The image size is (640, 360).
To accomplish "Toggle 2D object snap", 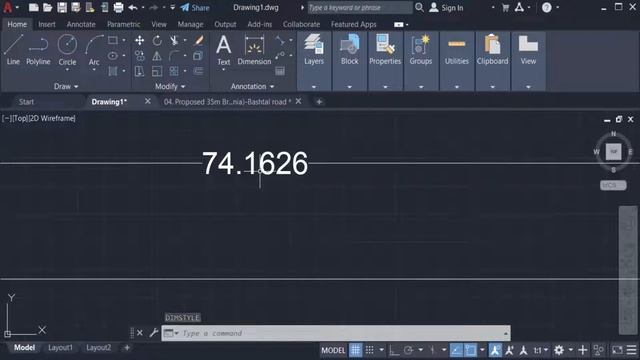I will 470,350.
